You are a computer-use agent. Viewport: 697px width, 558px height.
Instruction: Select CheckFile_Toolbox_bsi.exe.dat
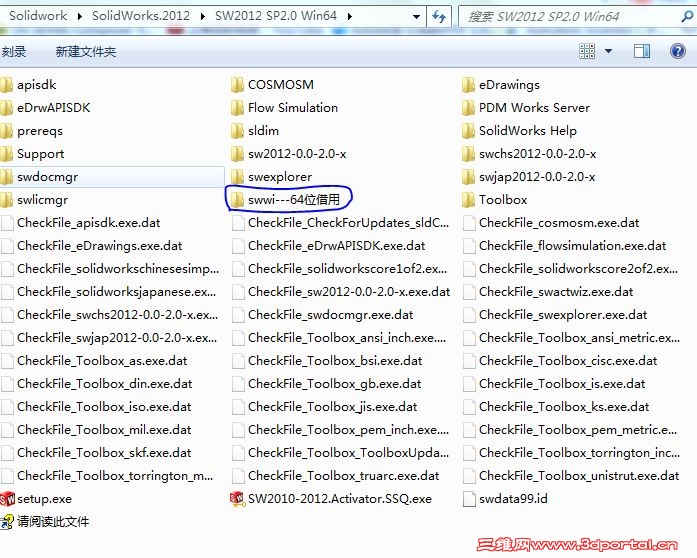[327, 361]
